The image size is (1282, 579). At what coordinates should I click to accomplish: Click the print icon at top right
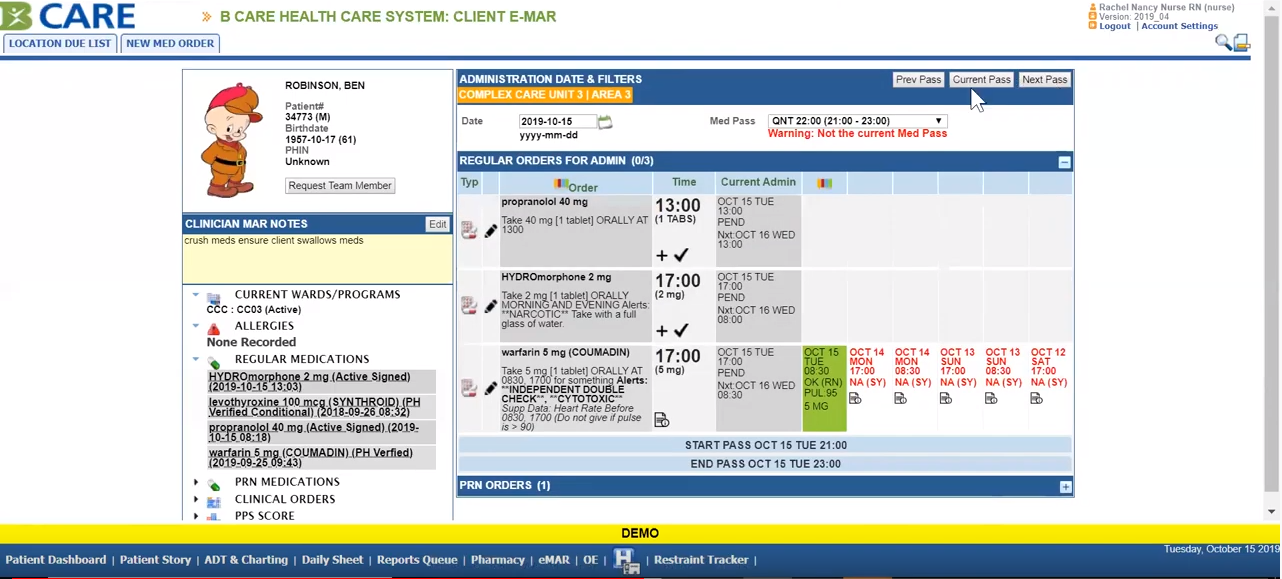point(1241,42)
